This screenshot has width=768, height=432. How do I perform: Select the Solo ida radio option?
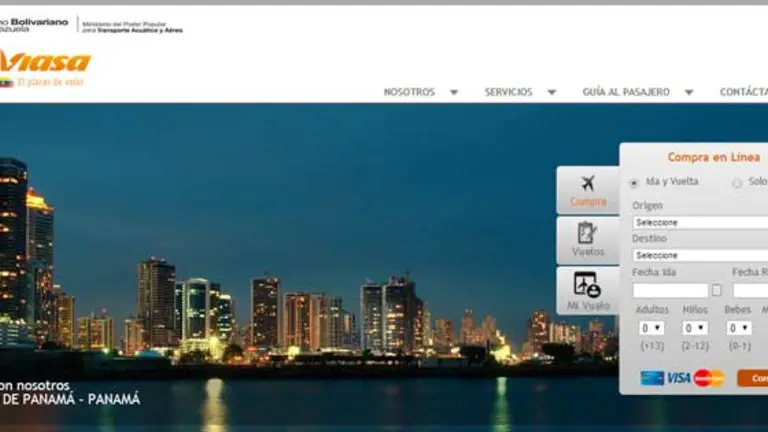(x=737, y=183)
